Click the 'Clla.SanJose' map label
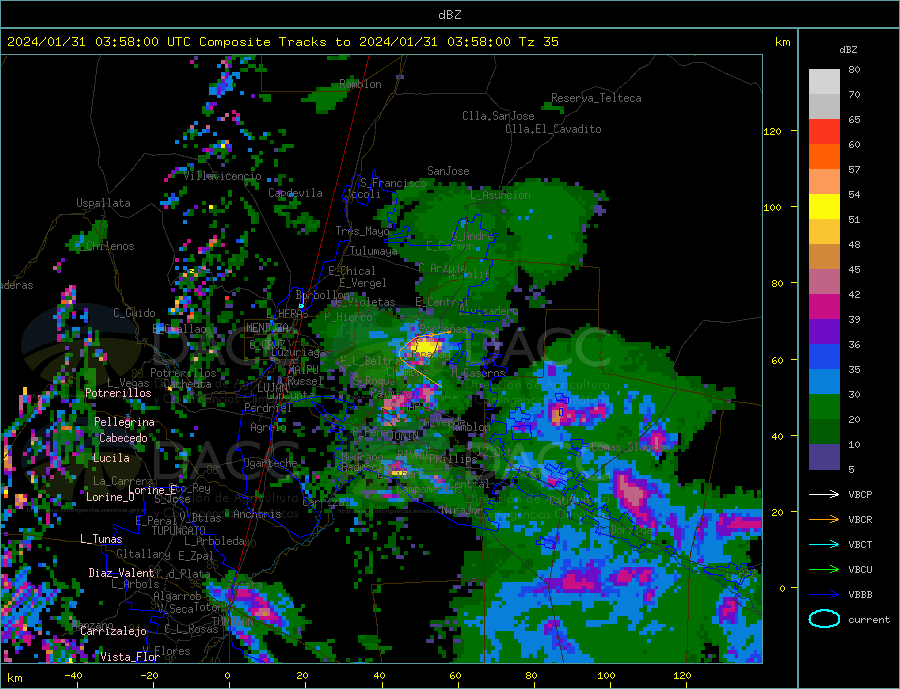 (x=498, y=116)
